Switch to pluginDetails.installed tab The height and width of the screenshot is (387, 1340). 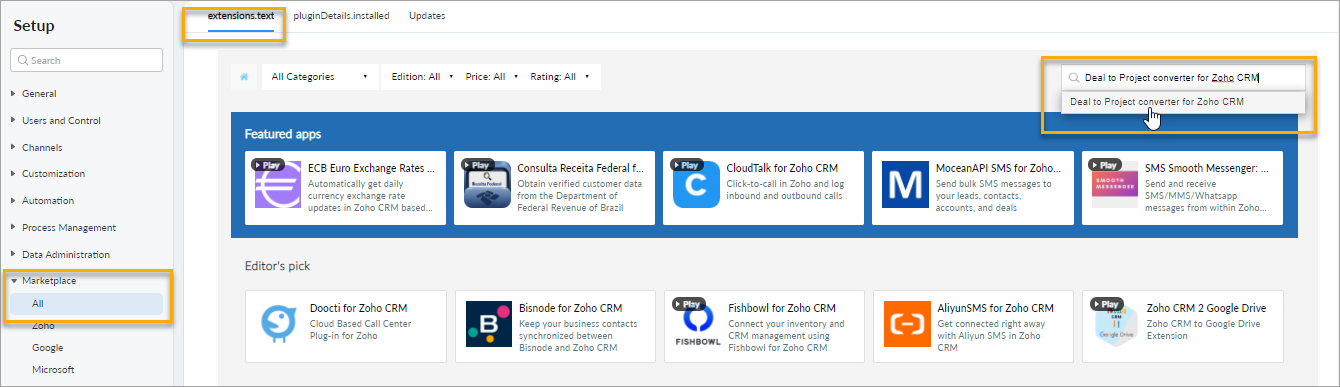341,16
